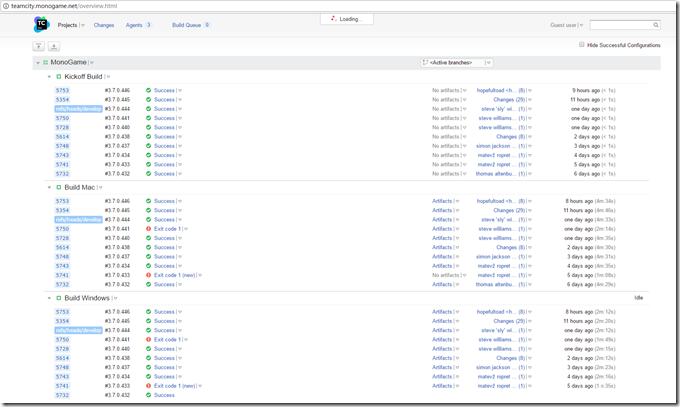This screenshot has height=407, width=680.
Task: Open the Guest user menu
Action: click(566, 25)
